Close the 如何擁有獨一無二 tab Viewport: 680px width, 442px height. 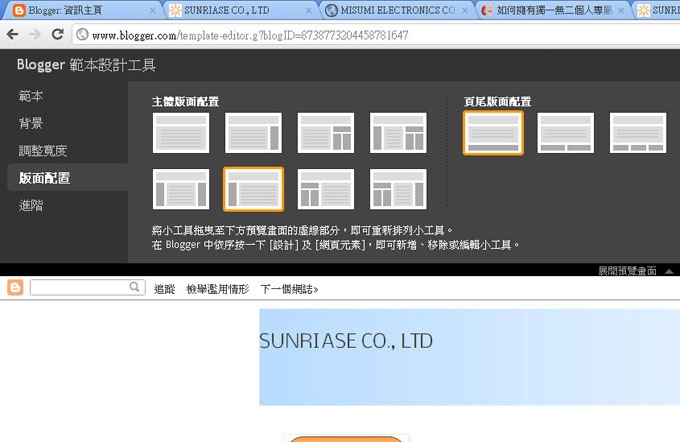[x=621, y=11]
